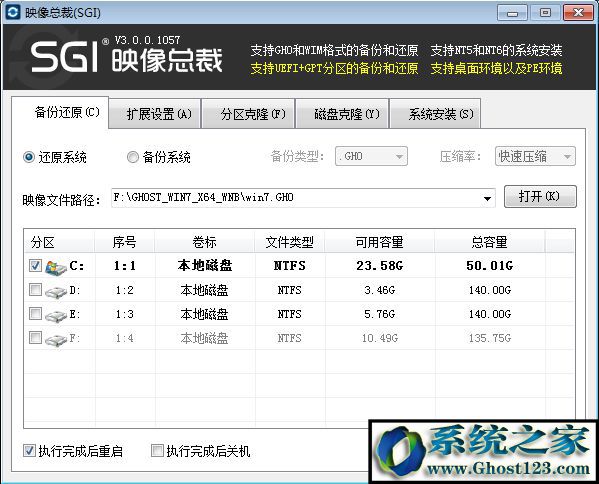Click NTFS in the F: row
The height and width of the screenshot is (484, 599).
point(290,338)
